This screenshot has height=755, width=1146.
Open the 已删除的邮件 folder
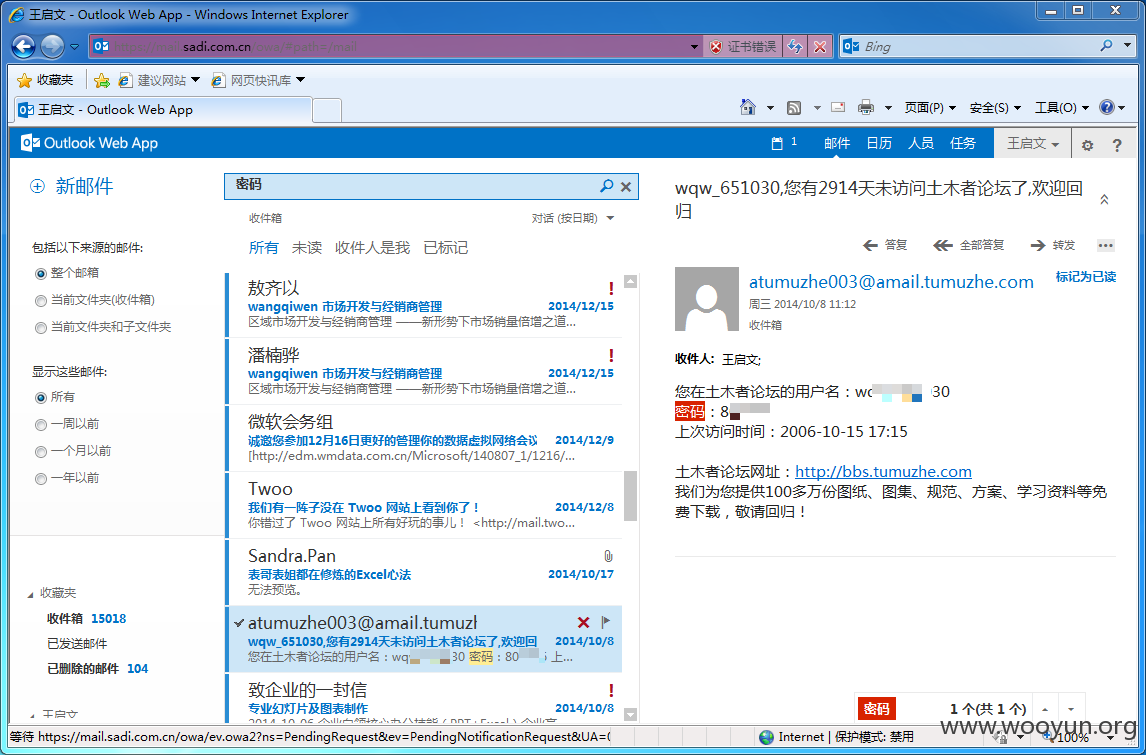click(97, 669)
